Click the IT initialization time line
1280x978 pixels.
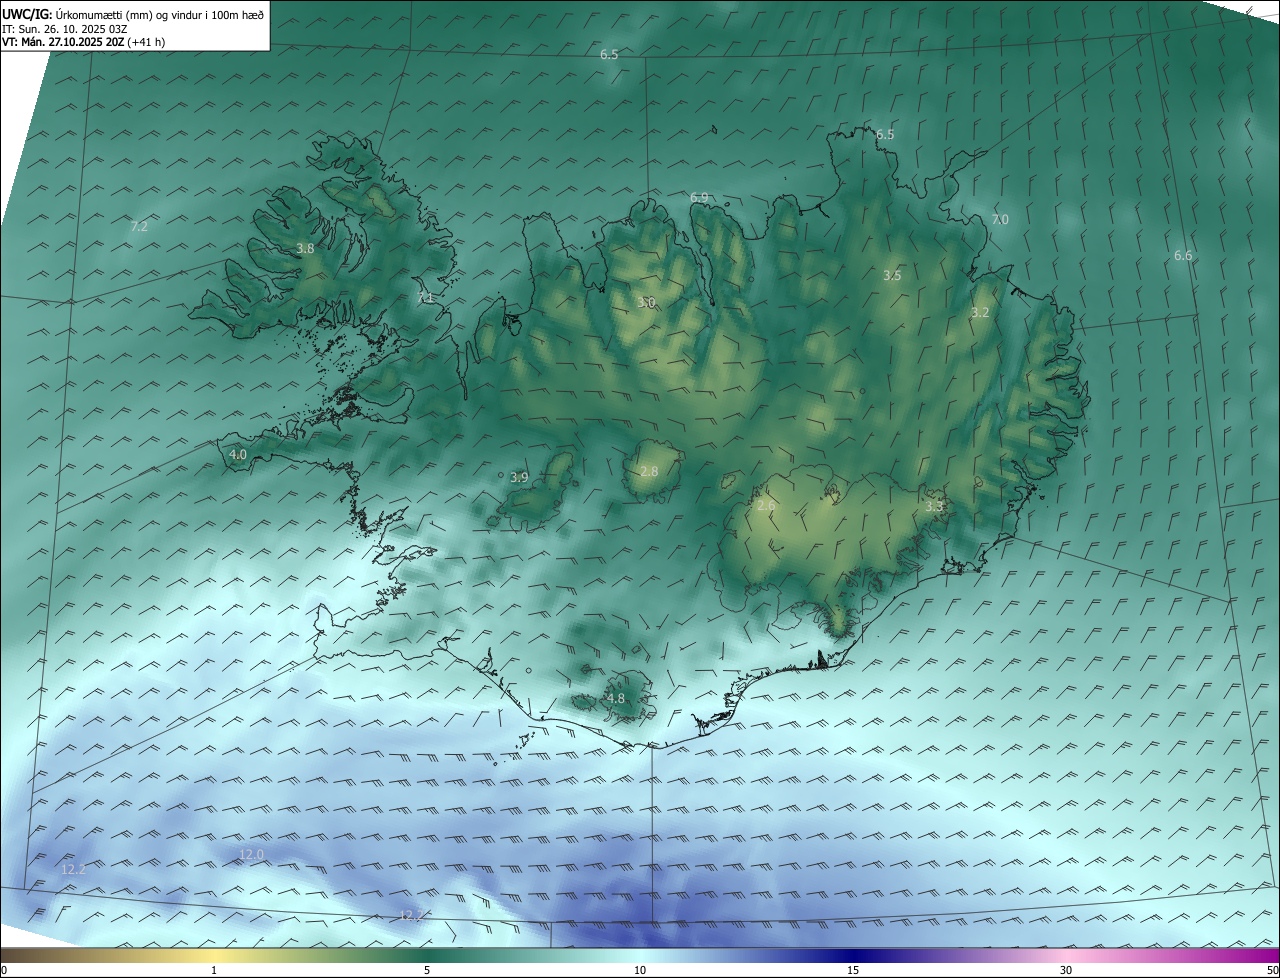(x=65, y=28)
